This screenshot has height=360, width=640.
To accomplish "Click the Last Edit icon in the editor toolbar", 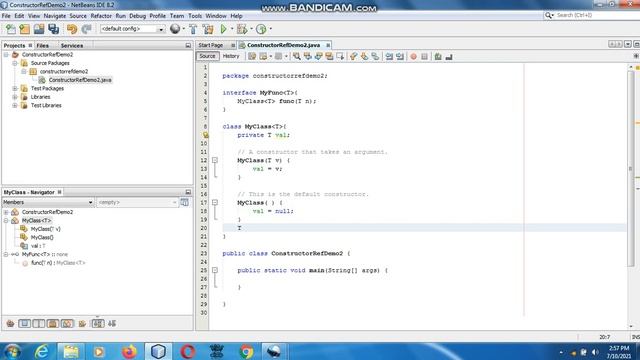I will click(252, 57).
